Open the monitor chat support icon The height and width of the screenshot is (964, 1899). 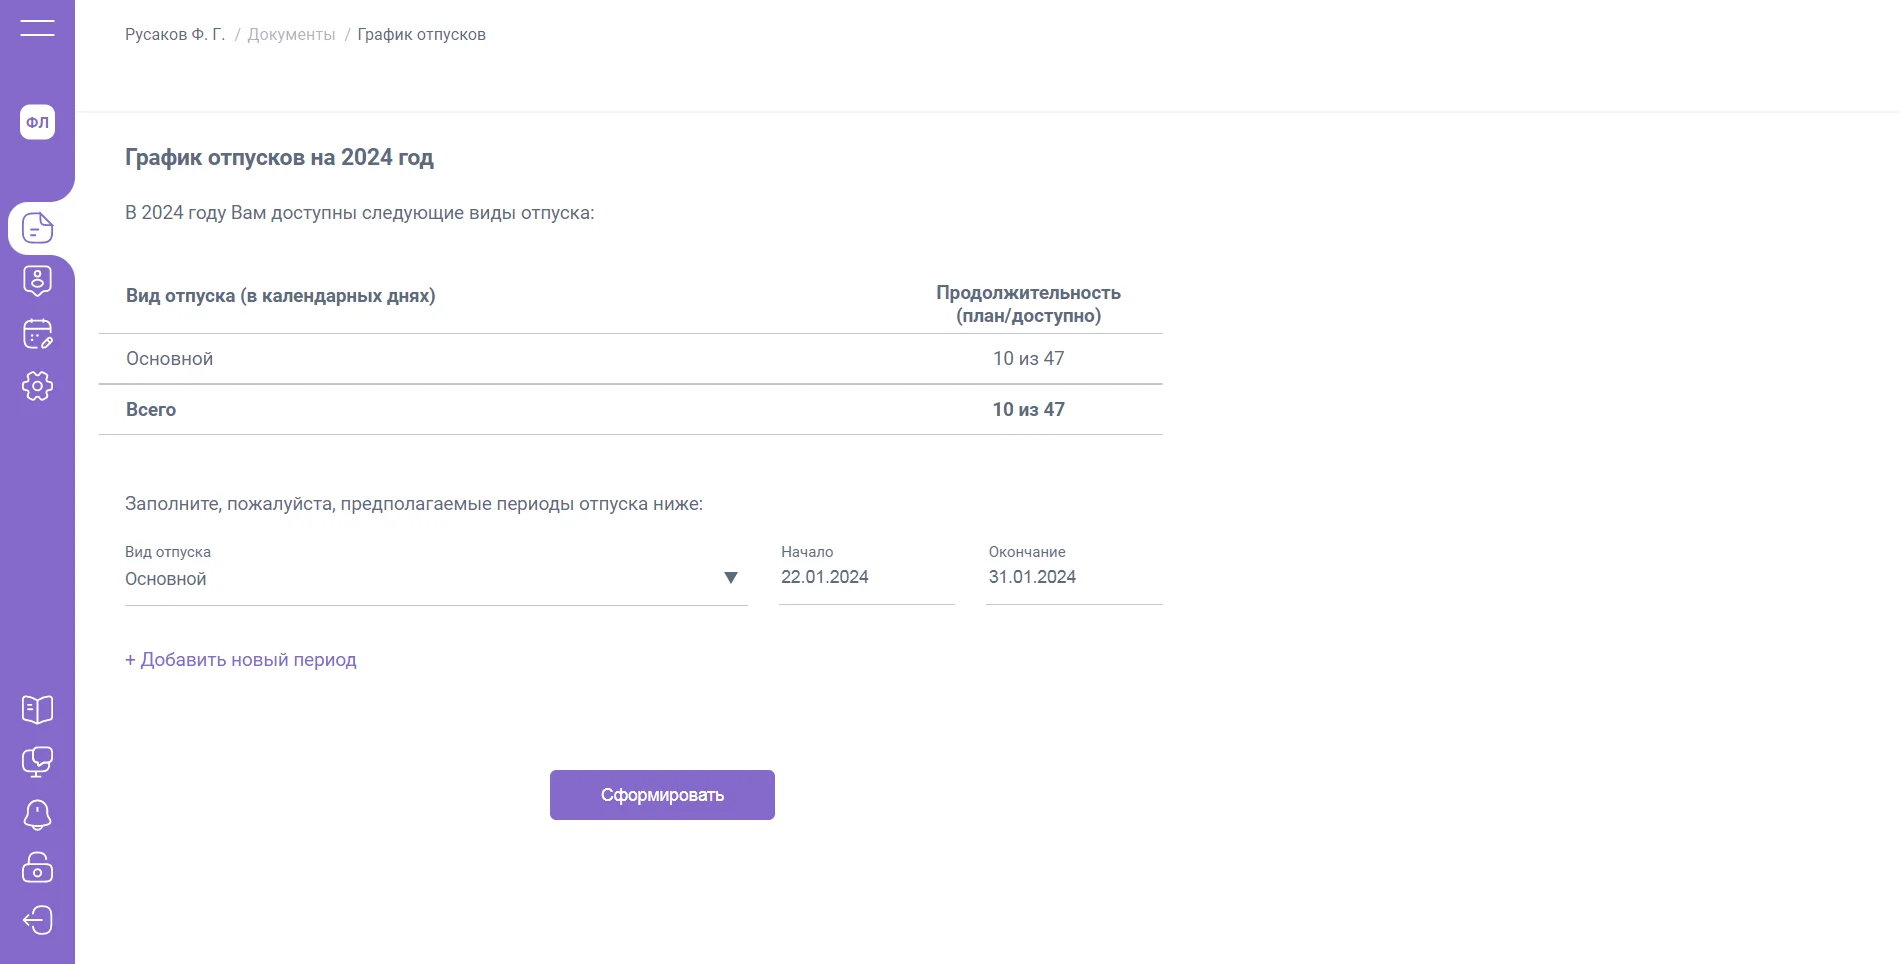[37, 762]
